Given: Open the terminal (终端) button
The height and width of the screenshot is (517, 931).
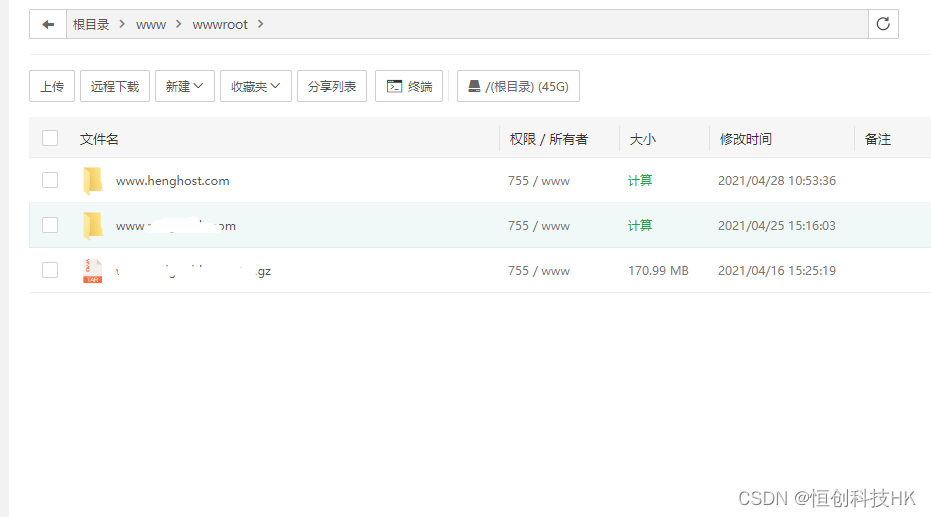Looking at the screenshot, I should point(409,87).
